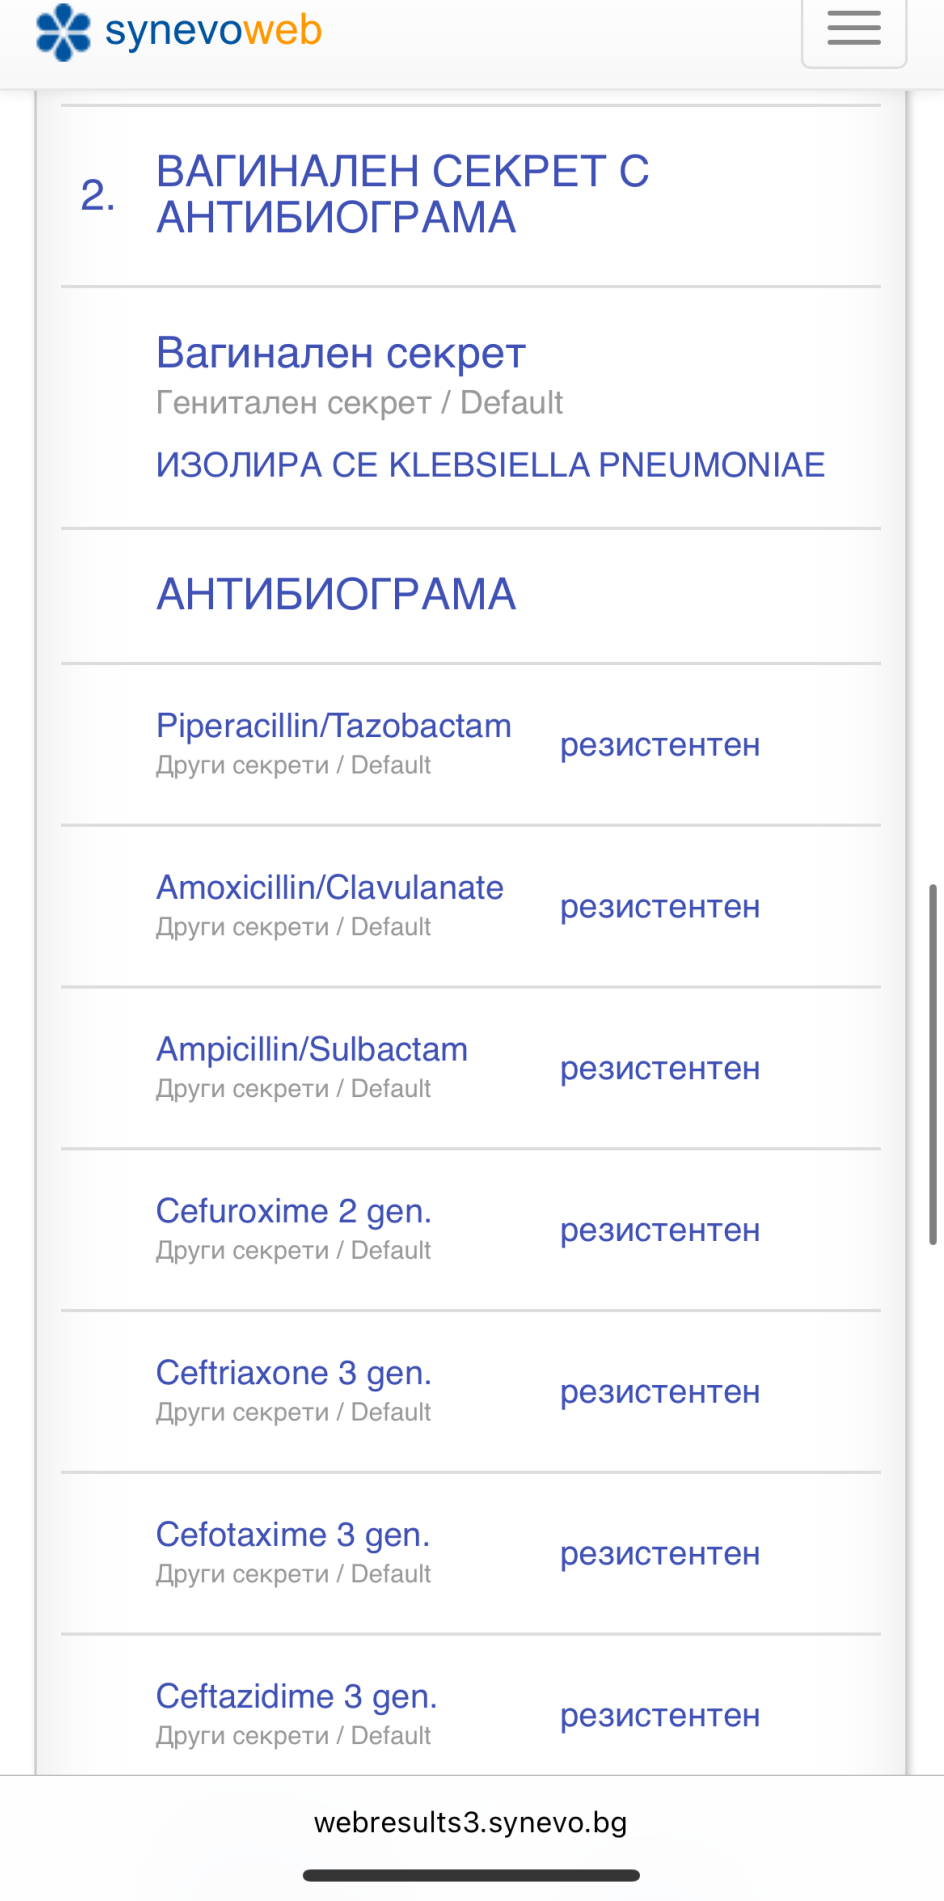Click the Вагинален секрет test name
The height and width of the screenshot is (1901, 944).
click(x=340, y=353)
